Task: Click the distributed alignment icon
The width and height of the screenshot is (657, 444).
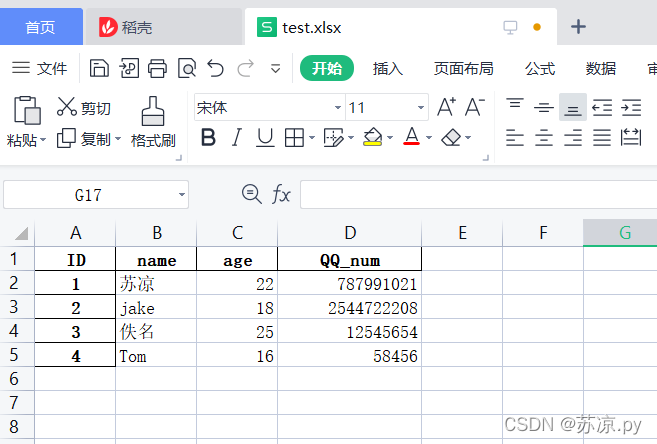Action: 631,137
